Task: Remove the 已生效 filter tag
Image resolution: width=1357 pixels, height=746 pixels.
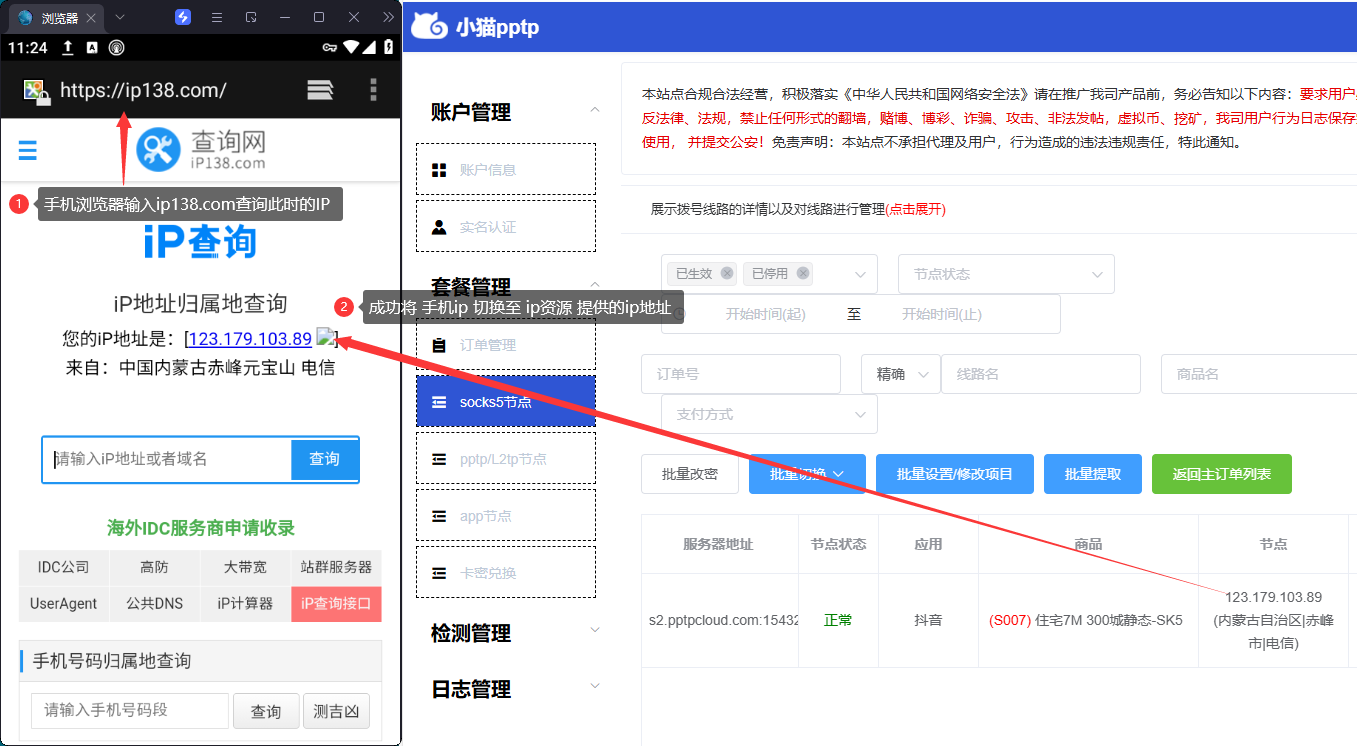Action: (727, 273)
